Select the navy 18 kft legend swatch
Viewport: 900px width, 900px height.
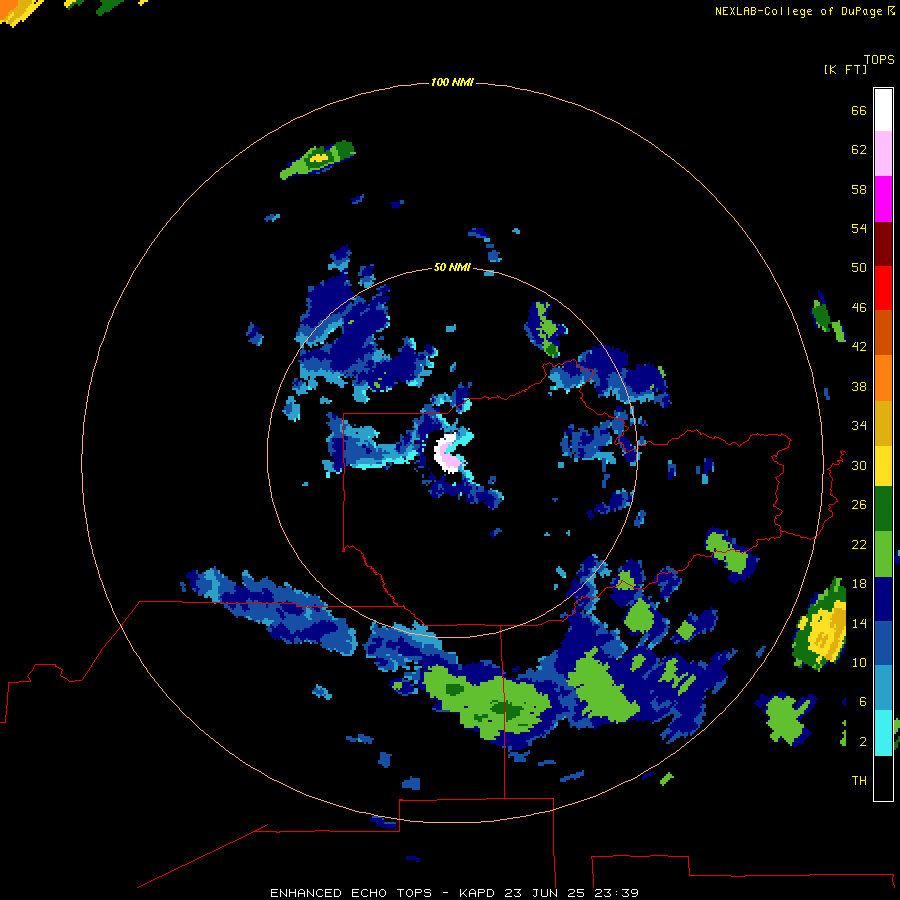pyautogui.click(x=883, y=599)
